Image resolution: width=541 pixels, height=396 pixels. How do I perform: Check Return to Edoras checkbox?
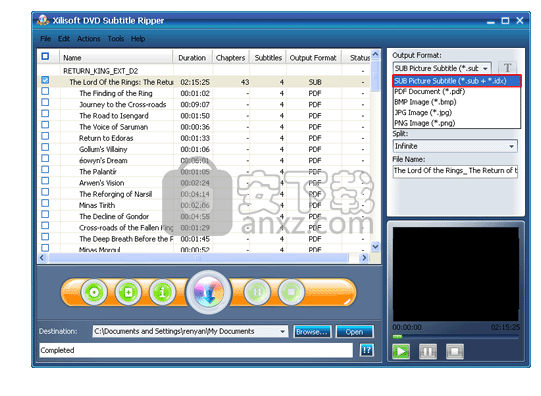45,136
